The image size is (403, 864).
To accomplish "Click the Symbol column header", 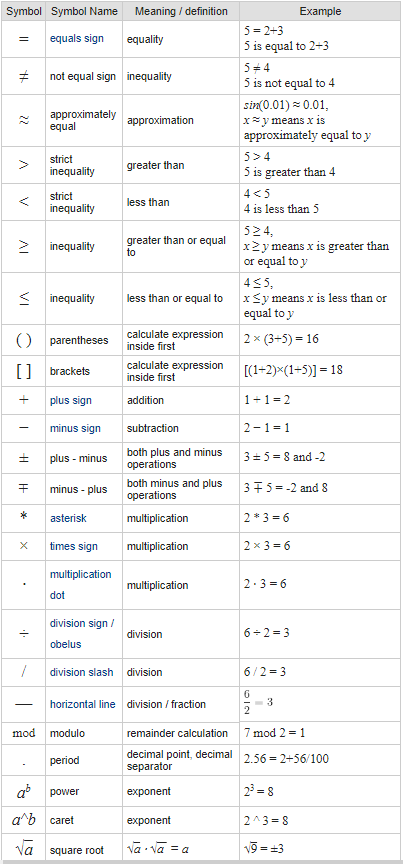I will pyautogui.click(x=24, y=11).
